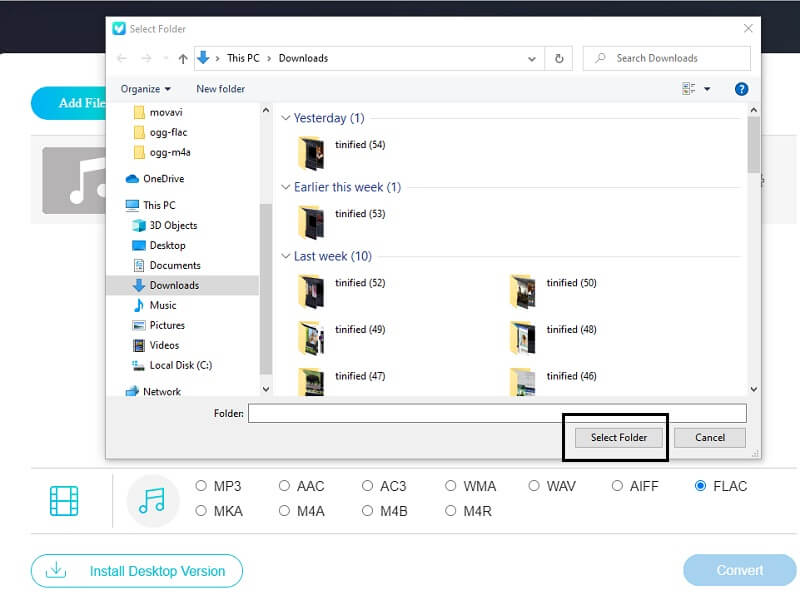Collapse the Yesterday group
Viewport: 800px width, 610px height.
click(x=286, y=118)
